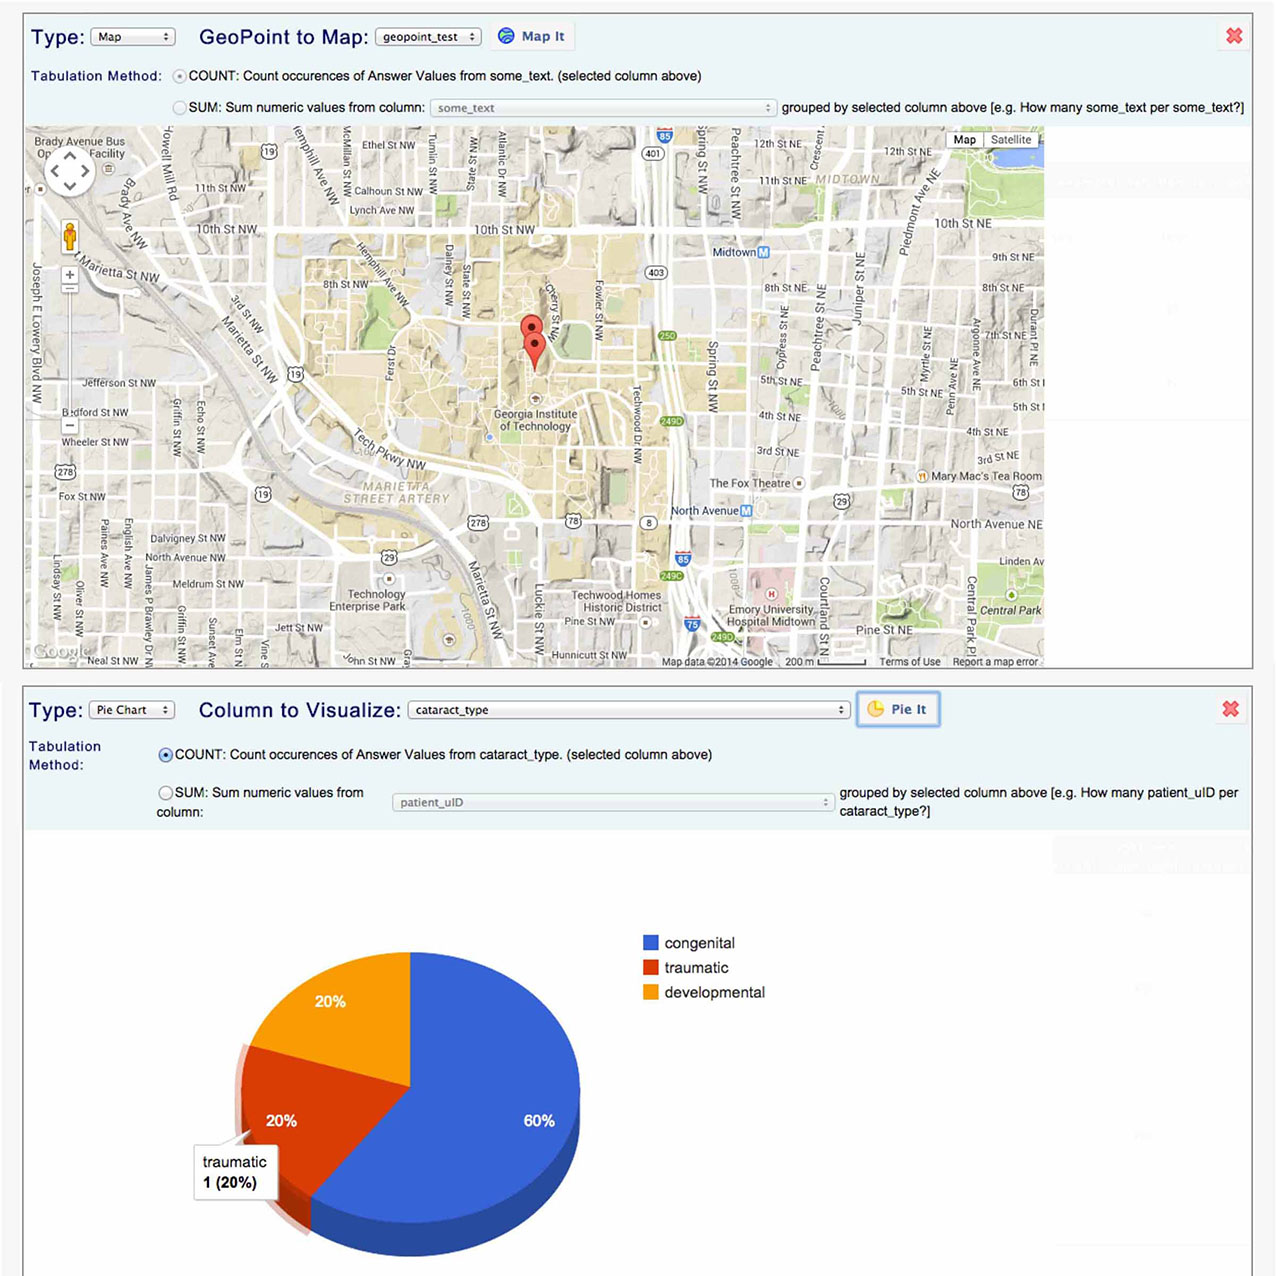
Task: Click Report a map error link
Action: 995,662
